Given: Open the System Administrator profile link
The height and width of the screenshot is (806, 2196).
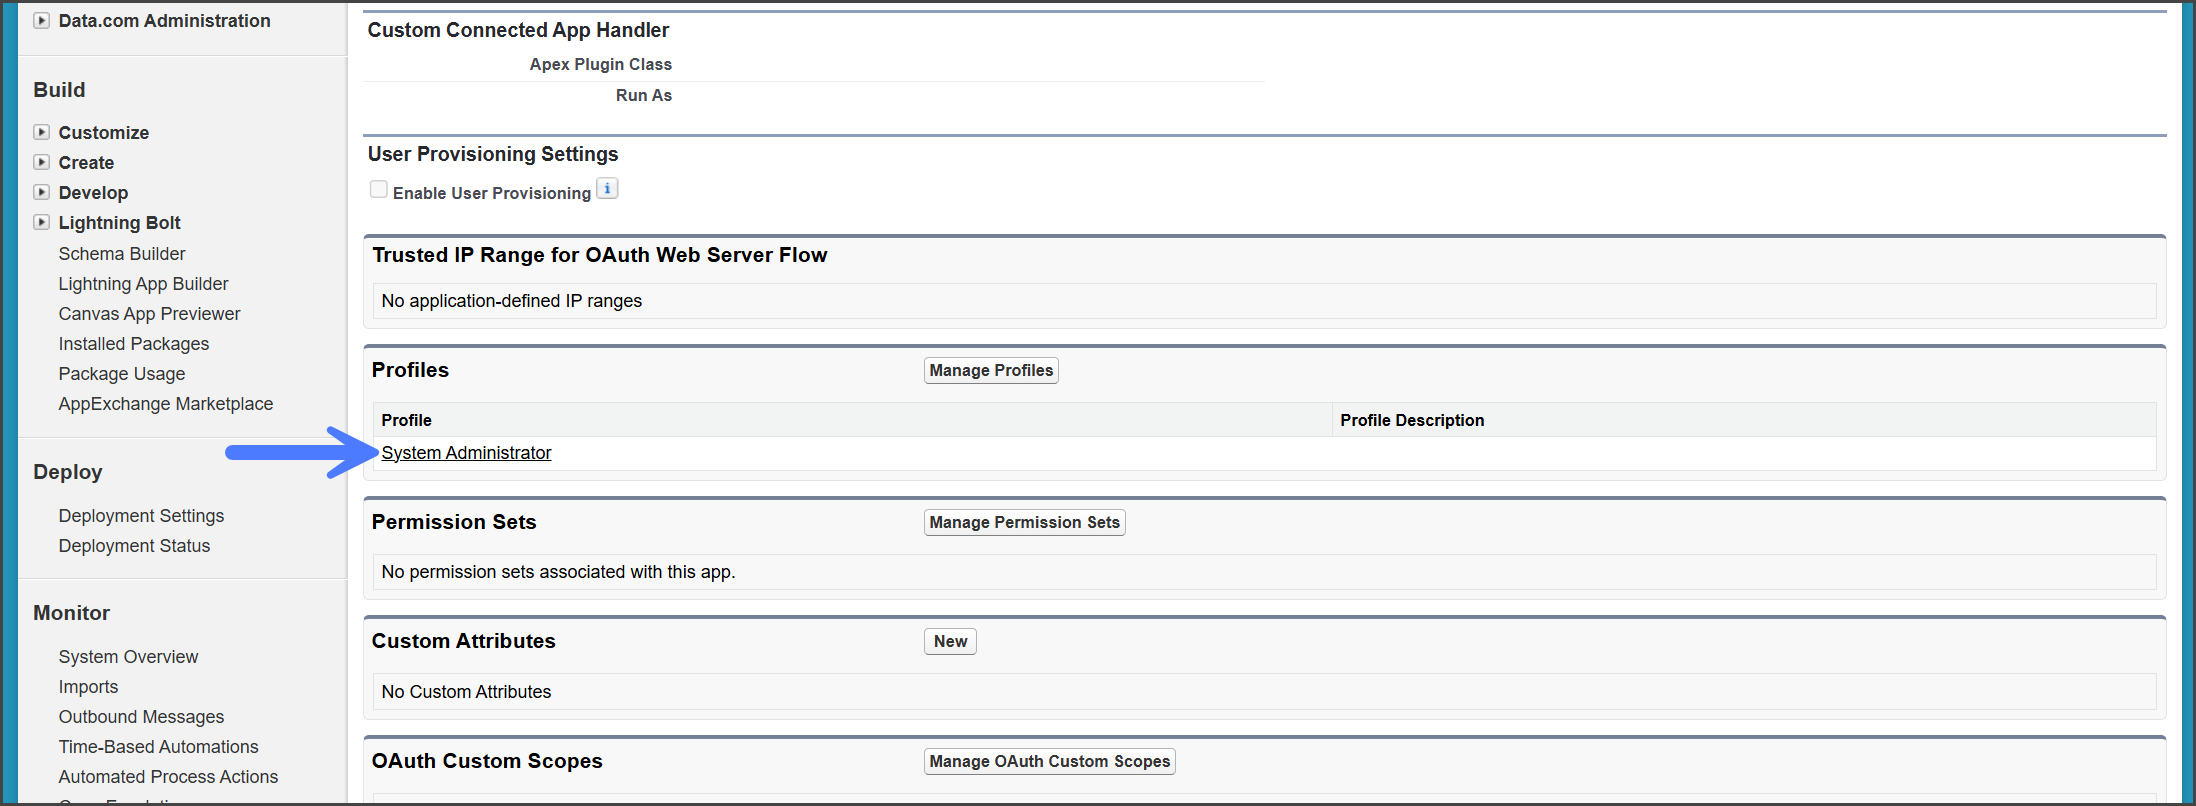Looking at the screenshot, I should pyautogui.click(x=466, y=453).
